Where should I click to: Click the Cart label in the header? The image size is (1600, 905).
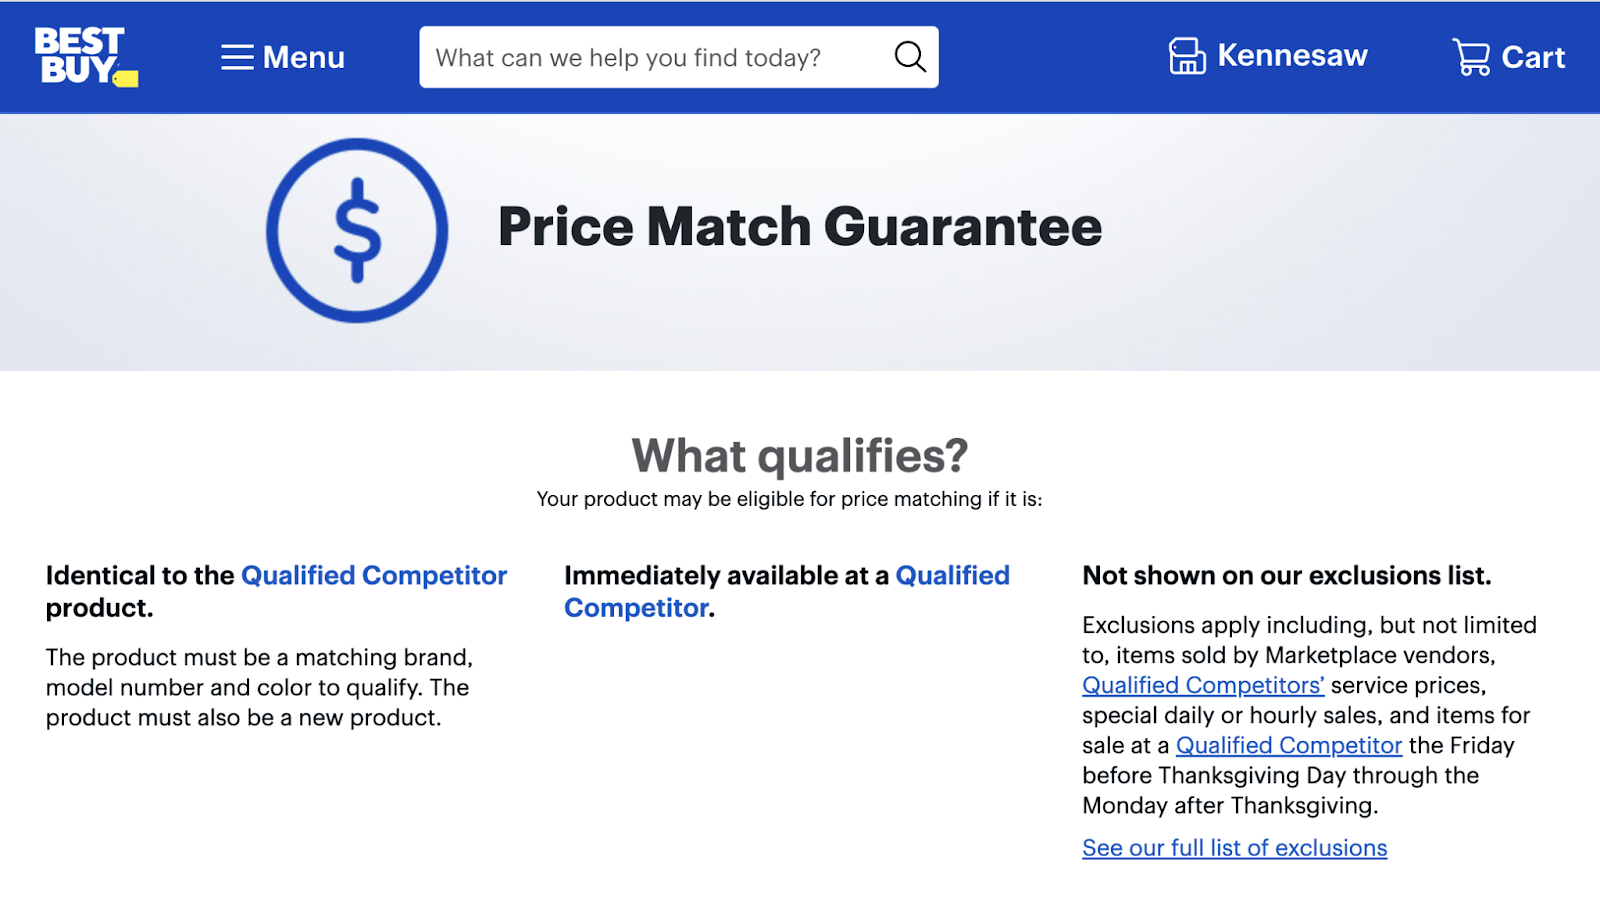[1532, 57]
